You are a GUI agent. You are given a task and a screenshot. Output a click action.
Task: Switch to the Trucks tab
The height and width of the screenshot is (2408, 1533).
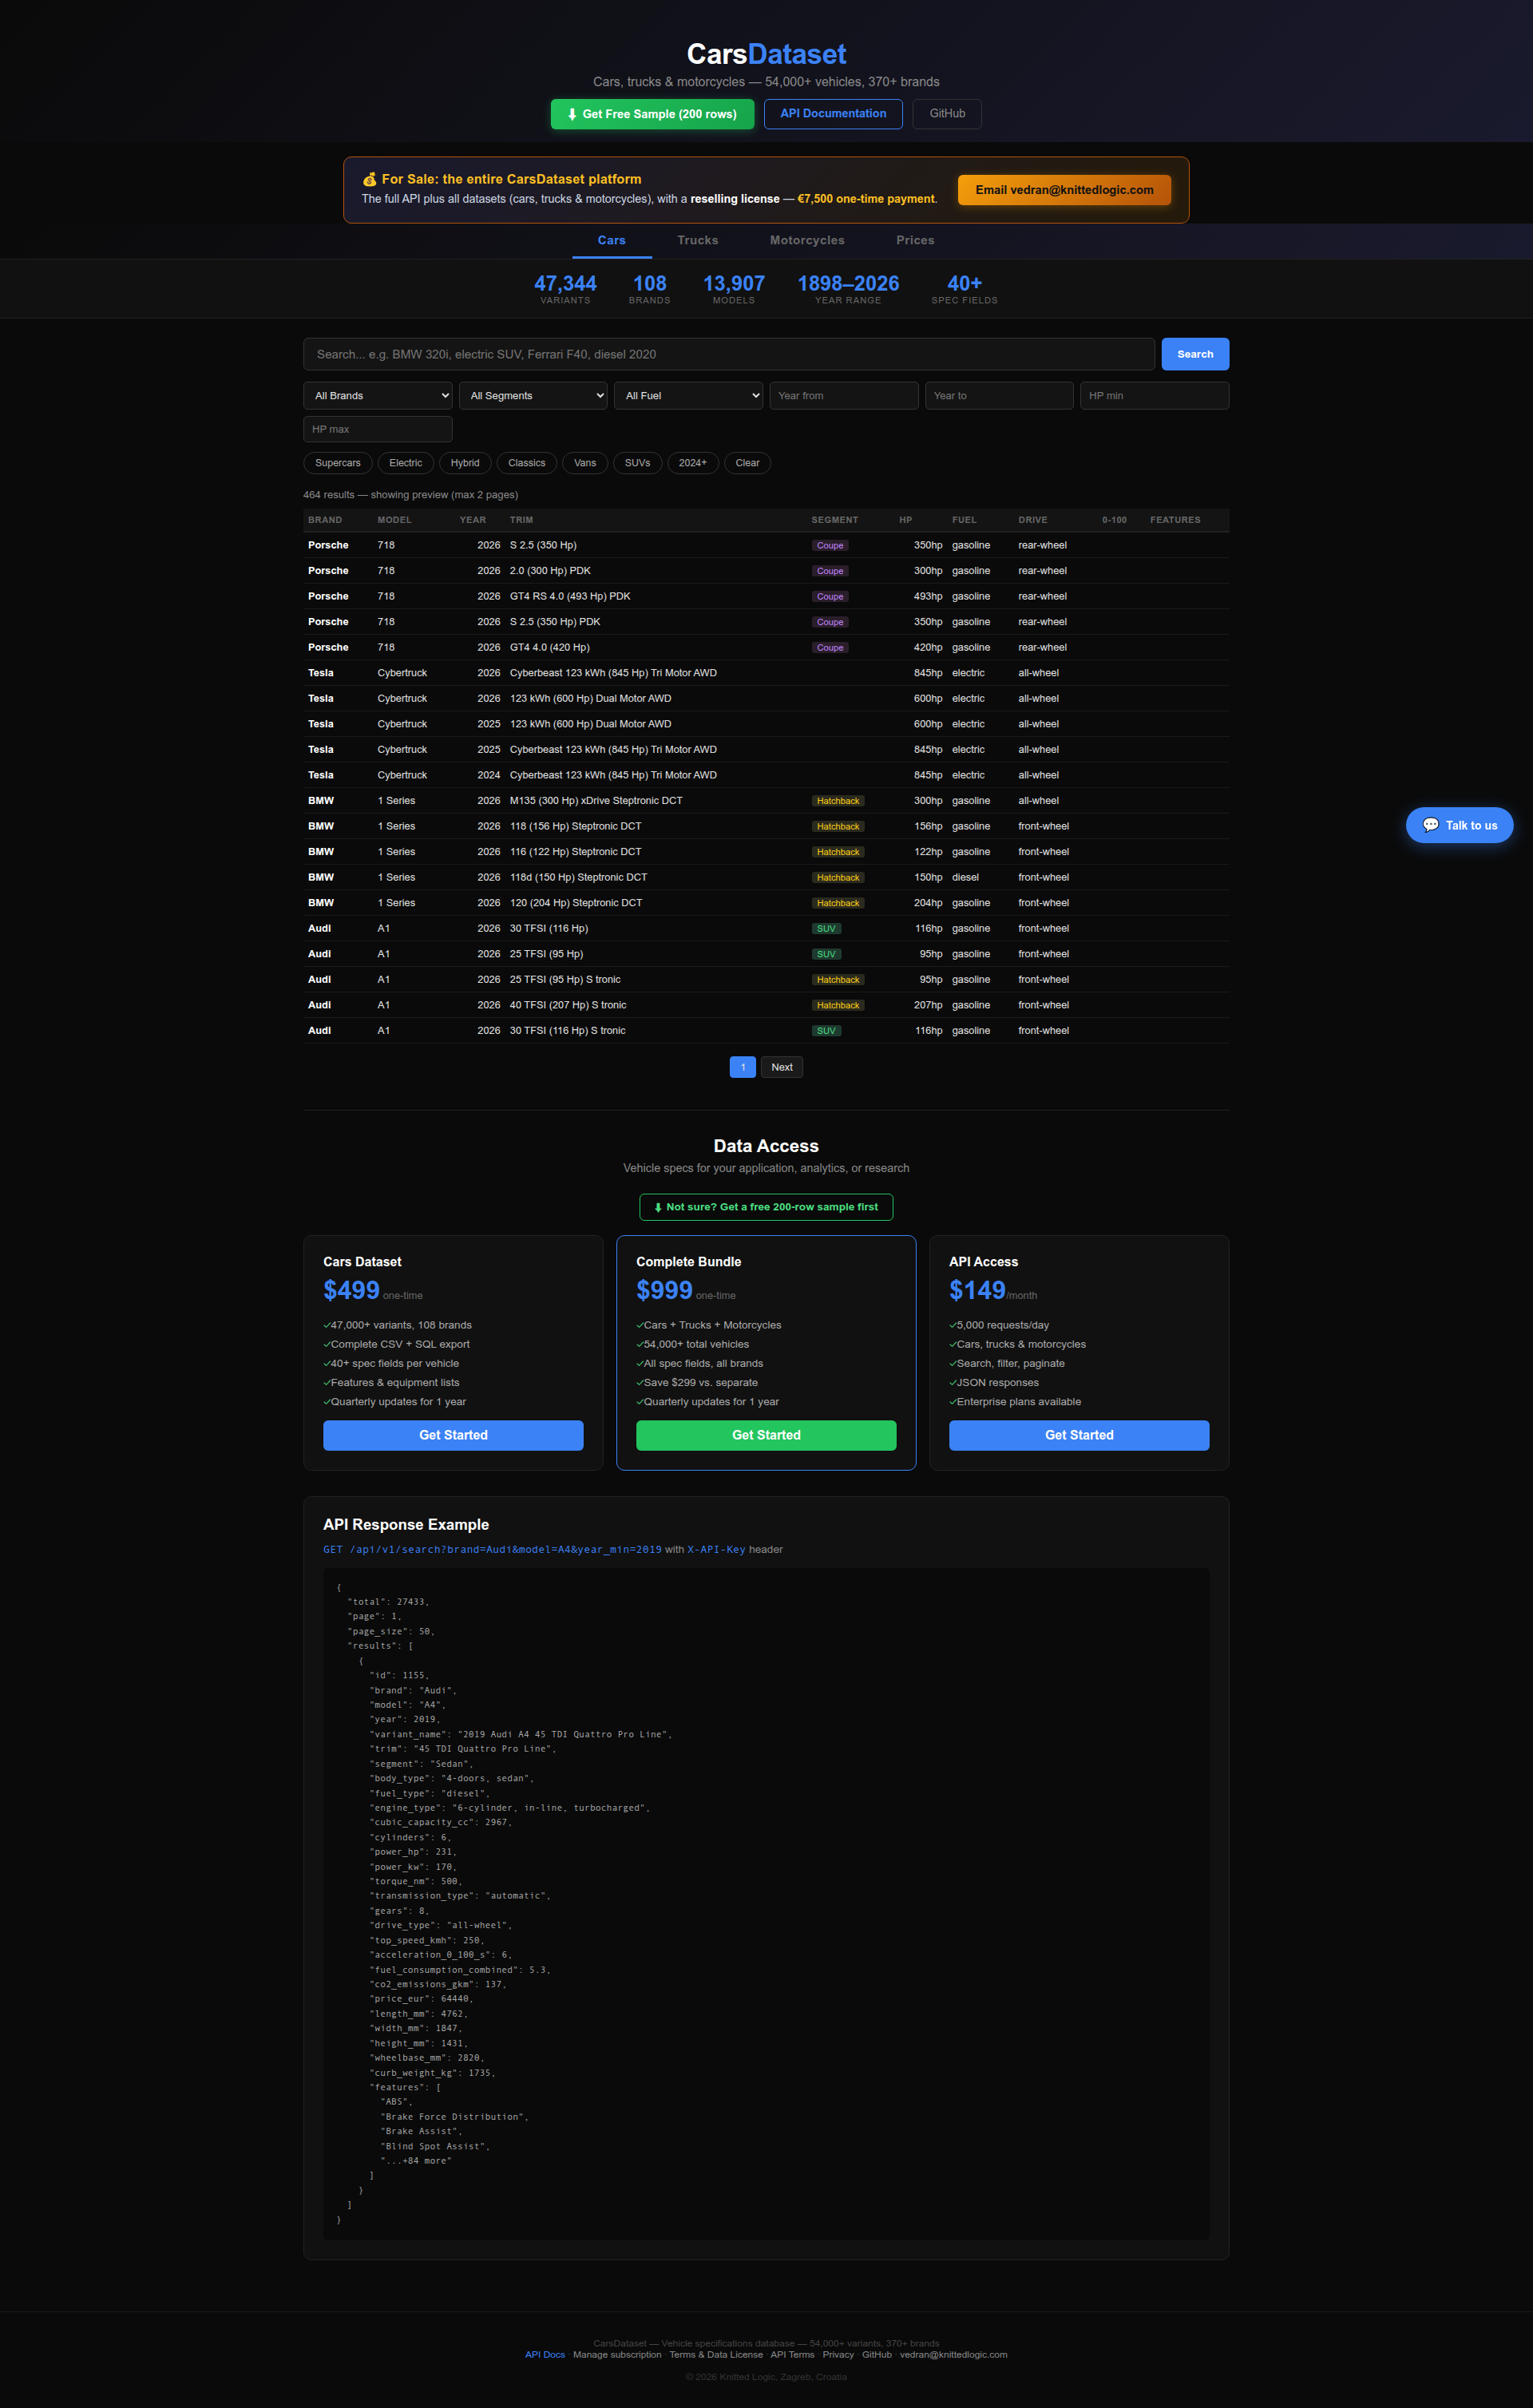[x=697, y=240]
